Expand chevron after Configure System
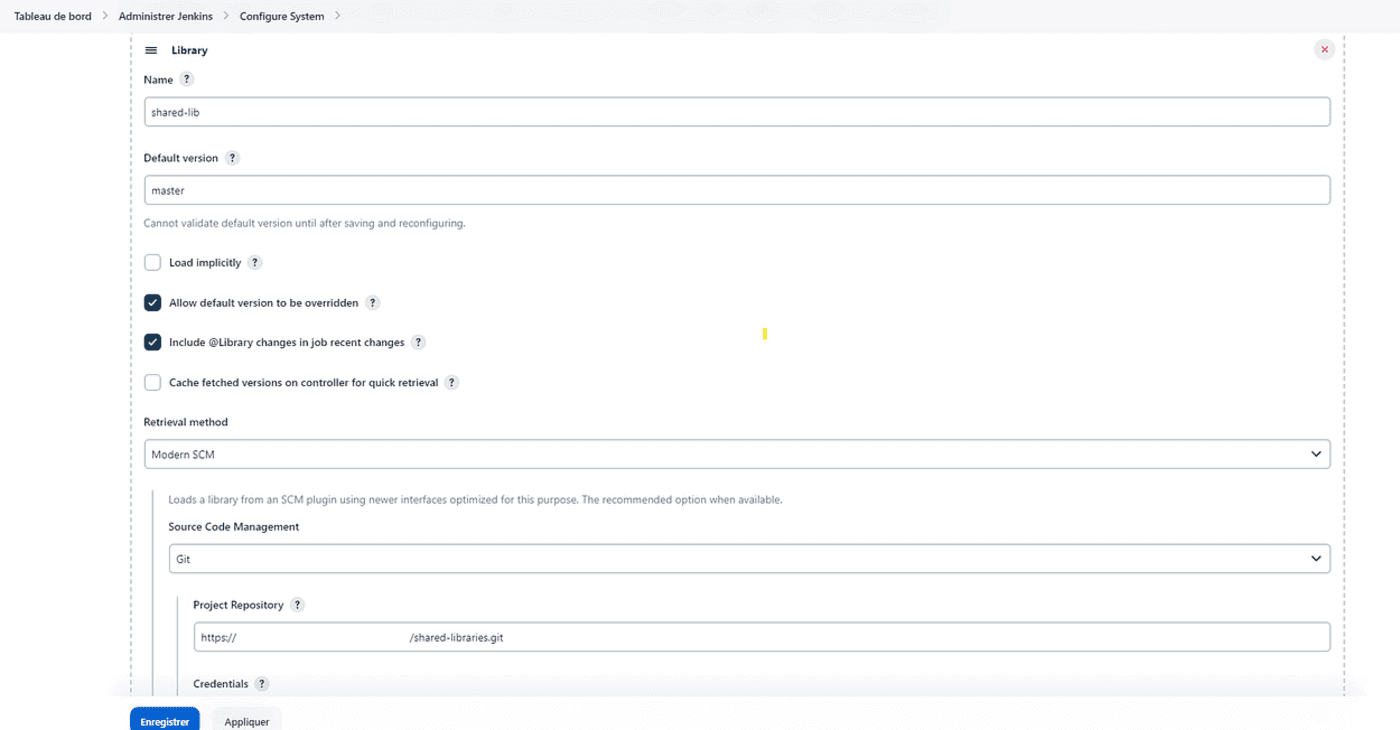This screenshot has width=1400, height=730. (x=338, y=16)
